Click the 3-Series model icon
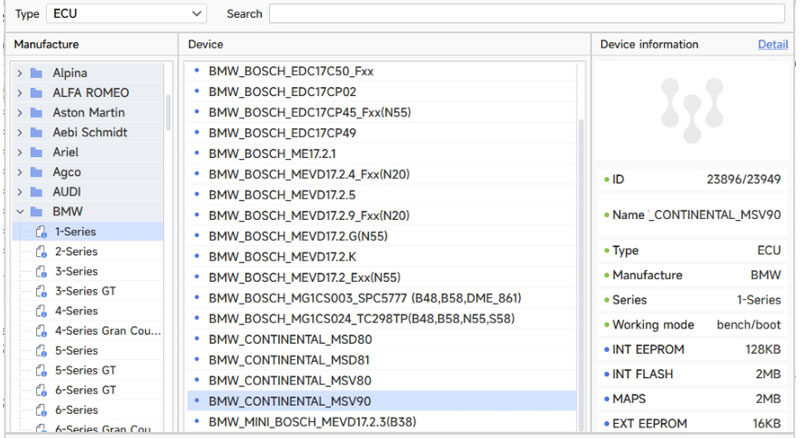The width and height of the screenshot is (800, 438). pyautogui.click(x=41, y=272)
